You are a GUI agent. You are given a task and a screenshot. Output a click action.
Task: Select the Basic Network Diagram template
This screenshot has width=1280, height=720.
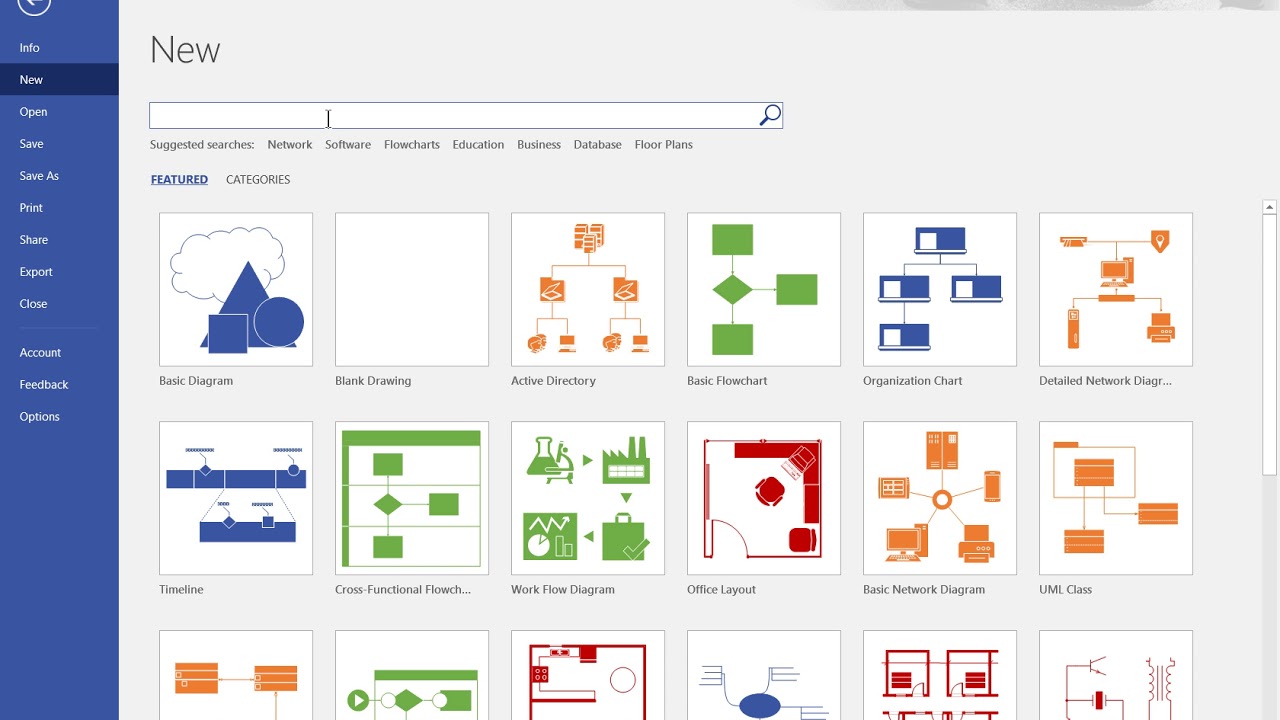click(x=939, y=498)
